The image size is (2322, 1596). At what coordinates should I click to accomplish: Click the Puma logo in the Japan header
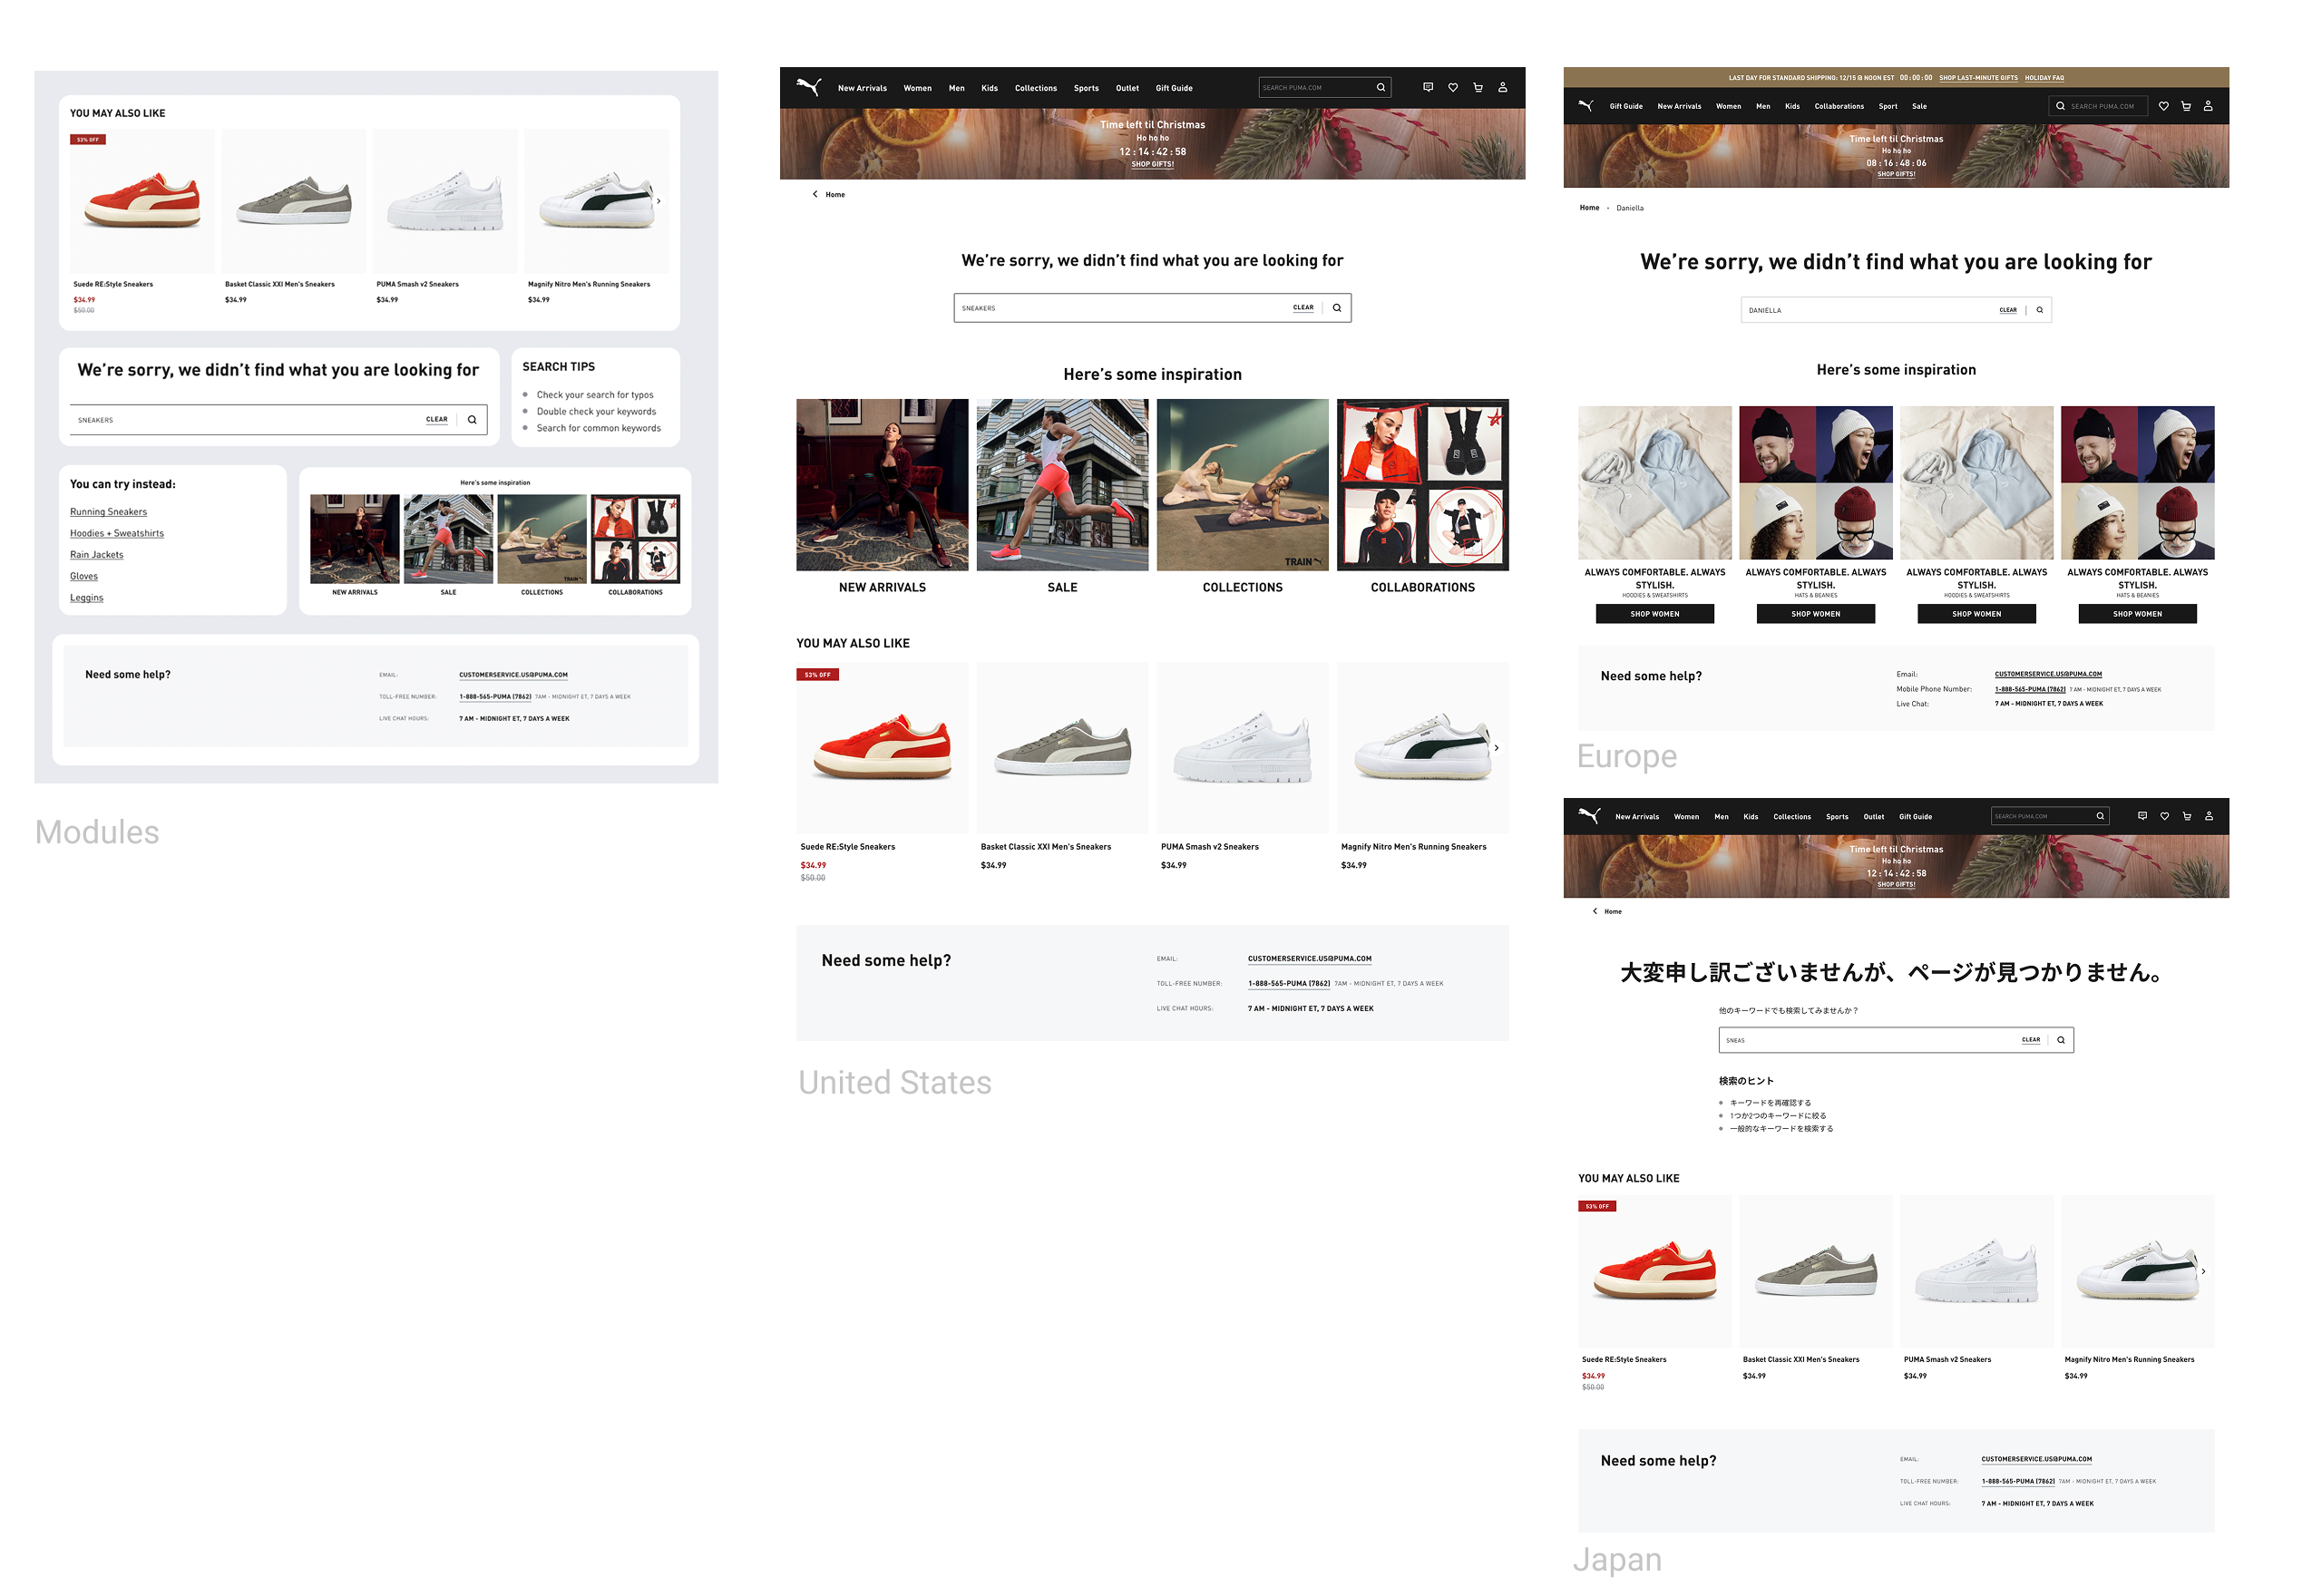tap(1589, 816)
